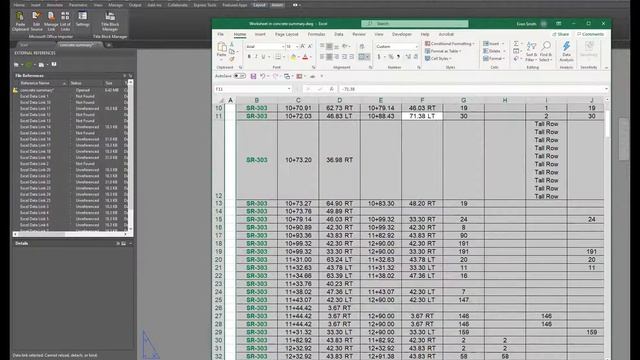Open the File tab in Excel

pos(221,34)
